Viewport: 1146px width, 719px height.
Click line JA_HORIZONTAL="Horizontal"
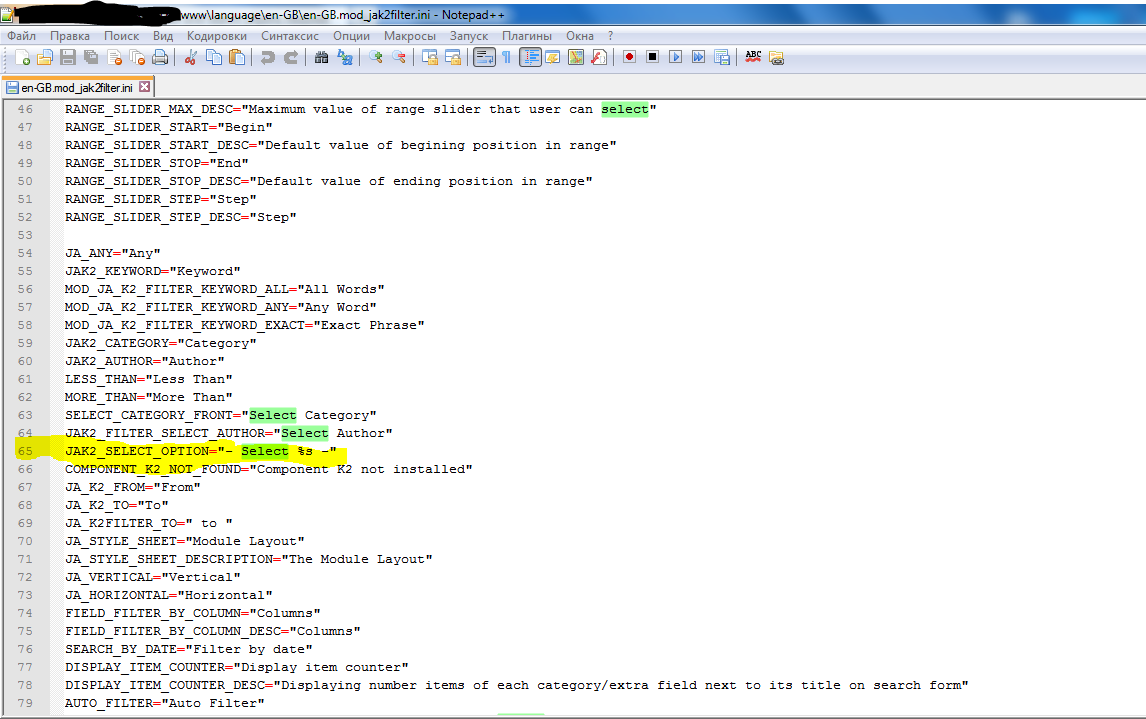coord(168,595)
